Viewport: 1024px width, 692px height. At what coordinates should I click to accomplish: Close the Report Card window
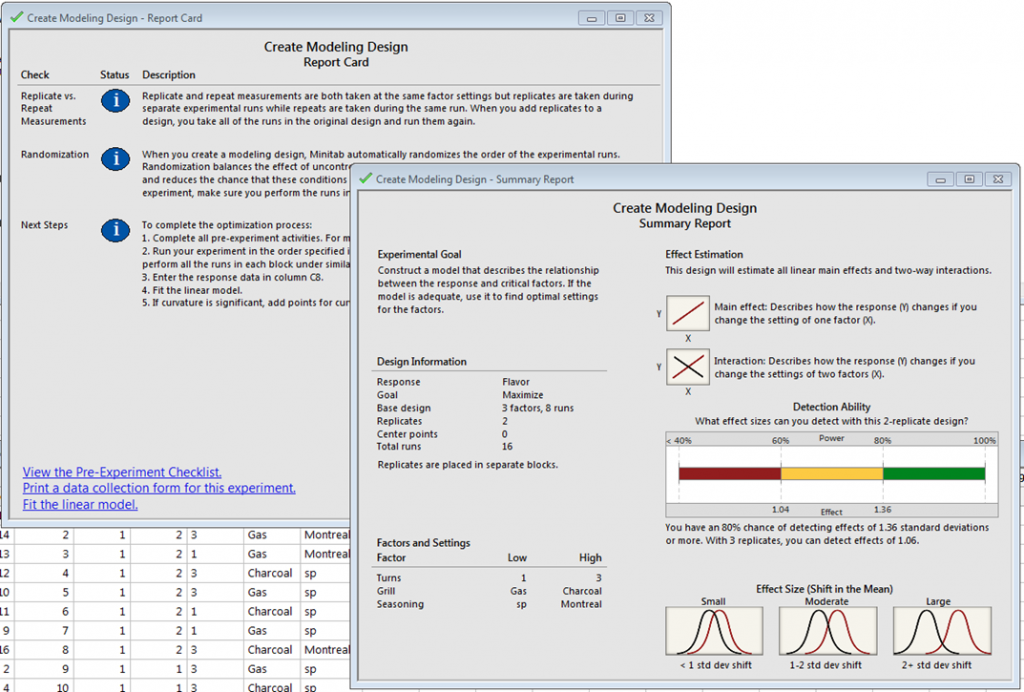tap(649, 18)
